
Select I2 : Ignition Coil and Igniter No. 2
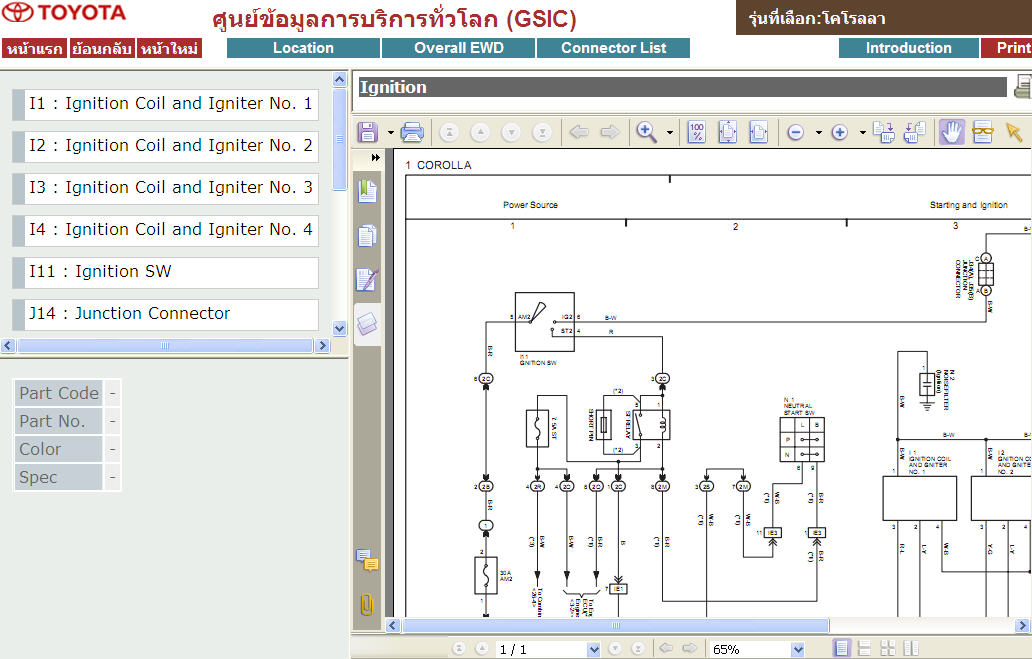click(165, 146)
